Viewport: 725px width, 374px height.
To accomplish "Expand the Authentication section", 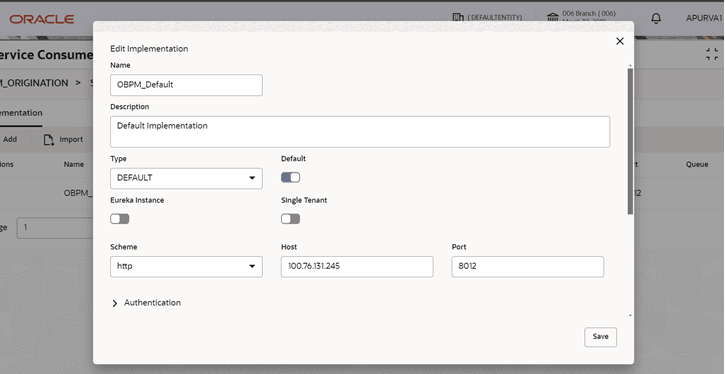I will (147, 303).
